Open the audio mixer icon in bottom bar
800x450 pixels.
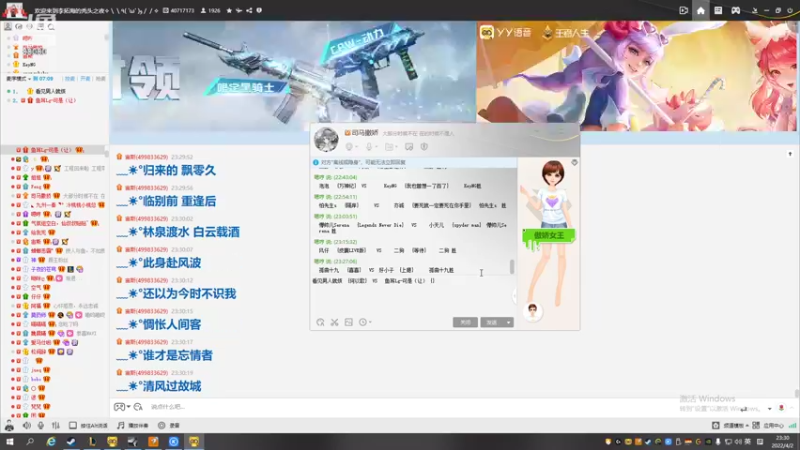click(56, 425)
